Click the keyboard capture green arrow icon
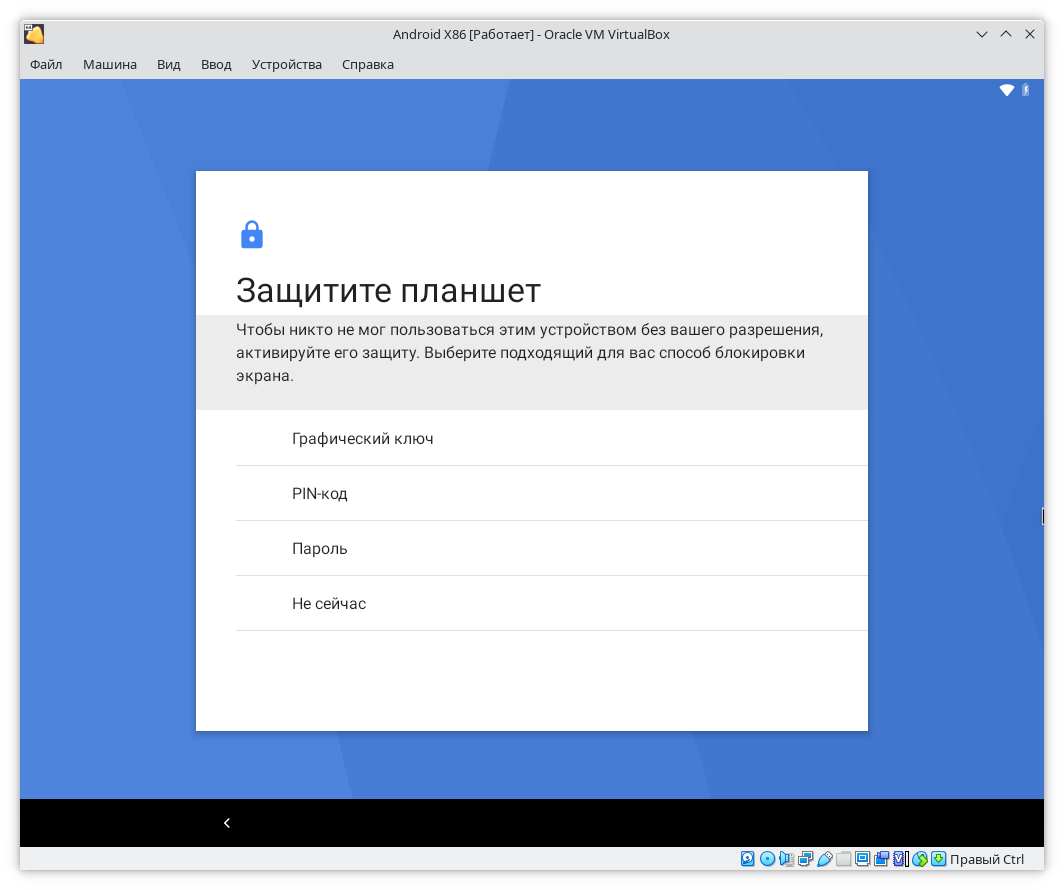Screen dimensions: 1064x890 tap(938, 859)
